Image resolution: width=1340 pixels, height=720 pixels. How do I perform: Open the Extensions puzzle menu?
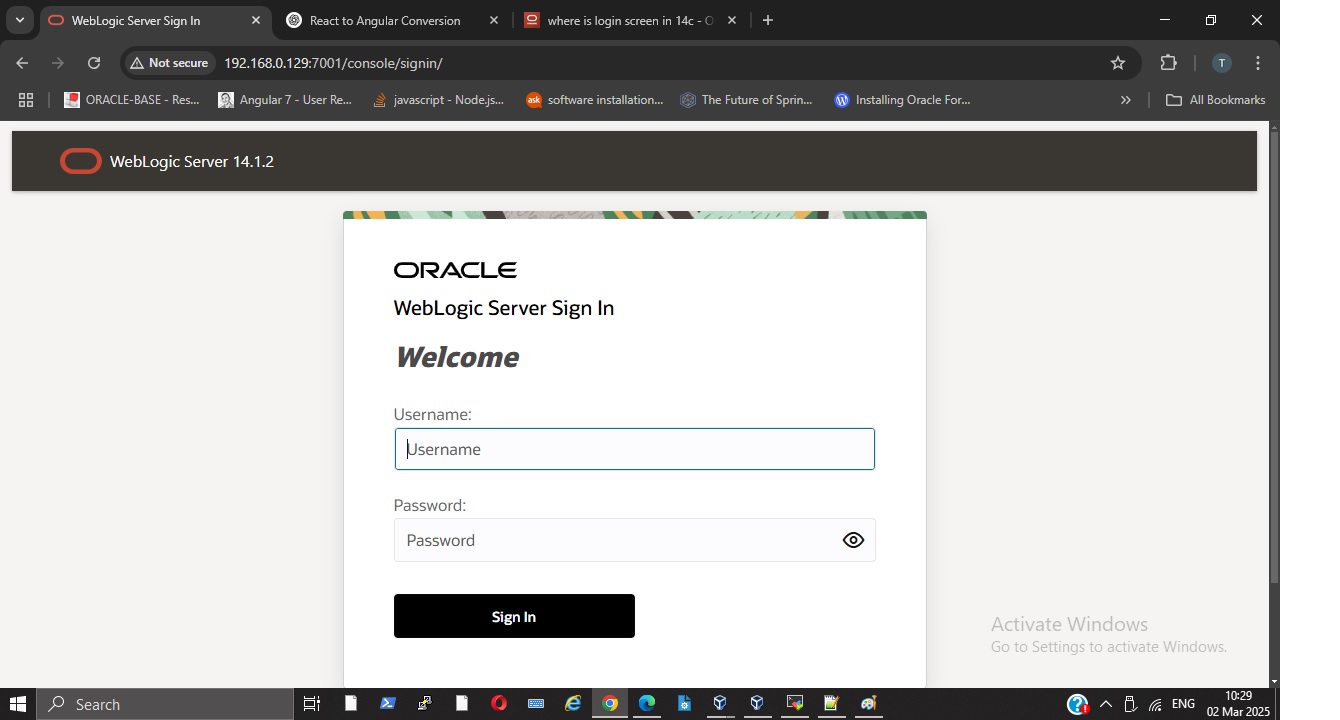pyautogui.click(x=1169, y=63)
